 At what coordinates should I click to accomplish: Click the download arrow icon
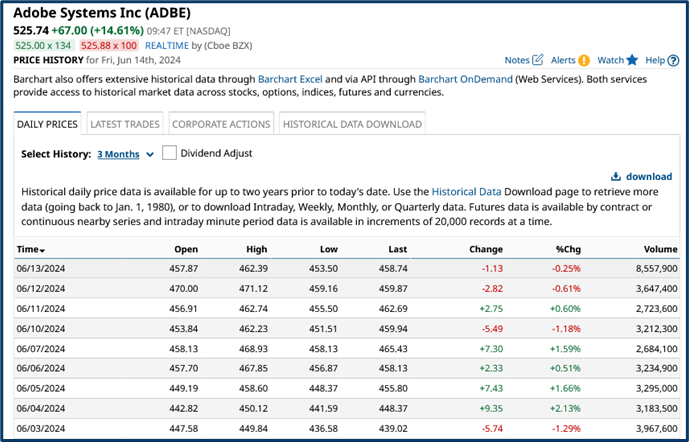click(x=616, y=176)
